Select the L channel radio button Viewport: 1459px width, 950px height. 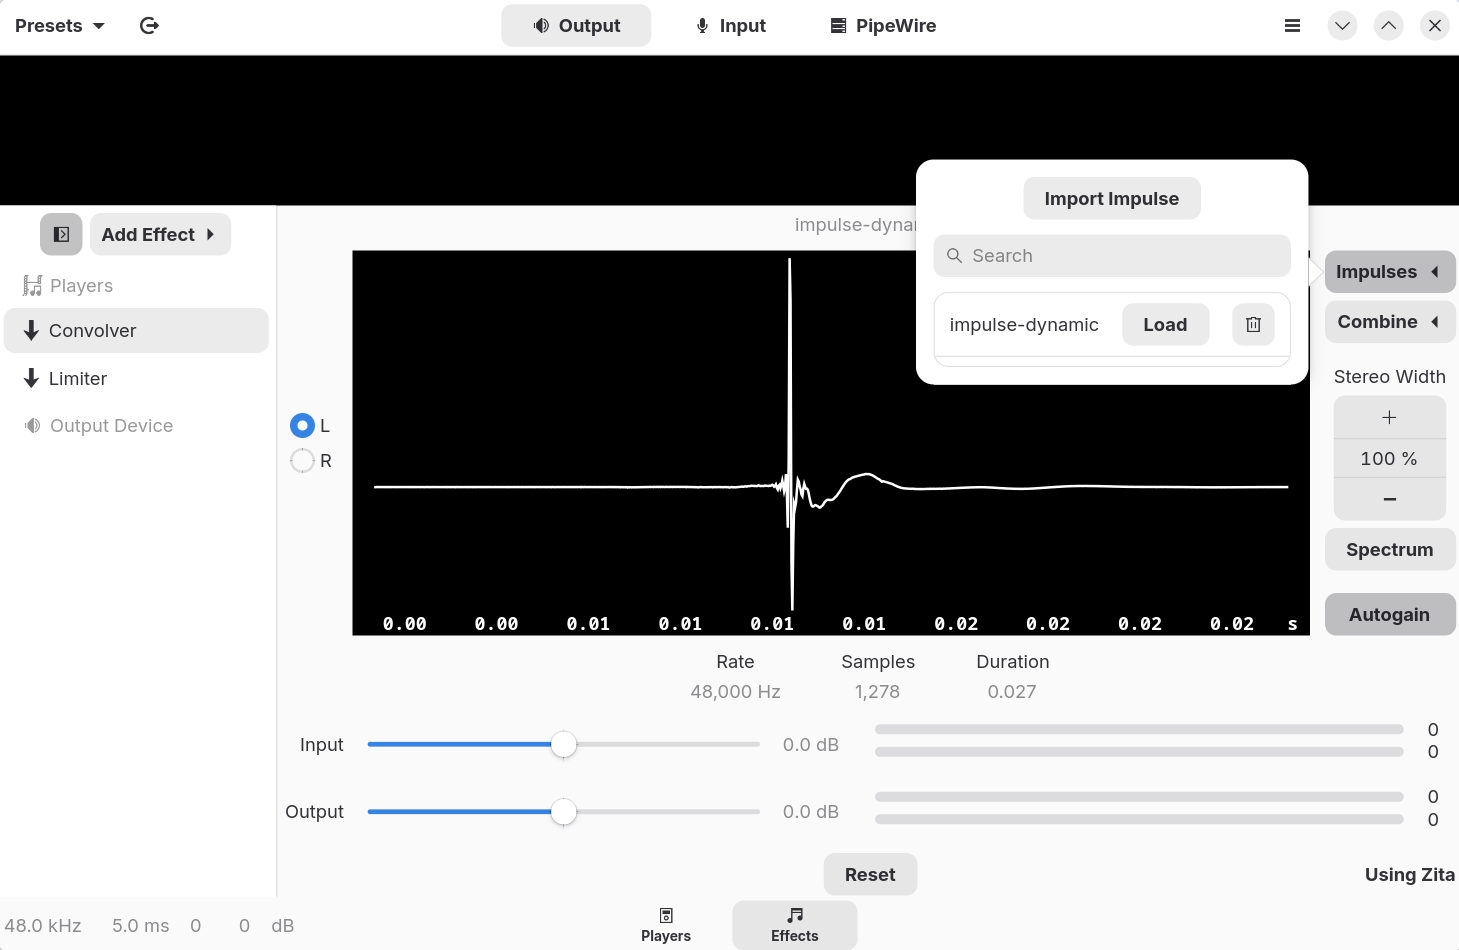pos(302,426)
